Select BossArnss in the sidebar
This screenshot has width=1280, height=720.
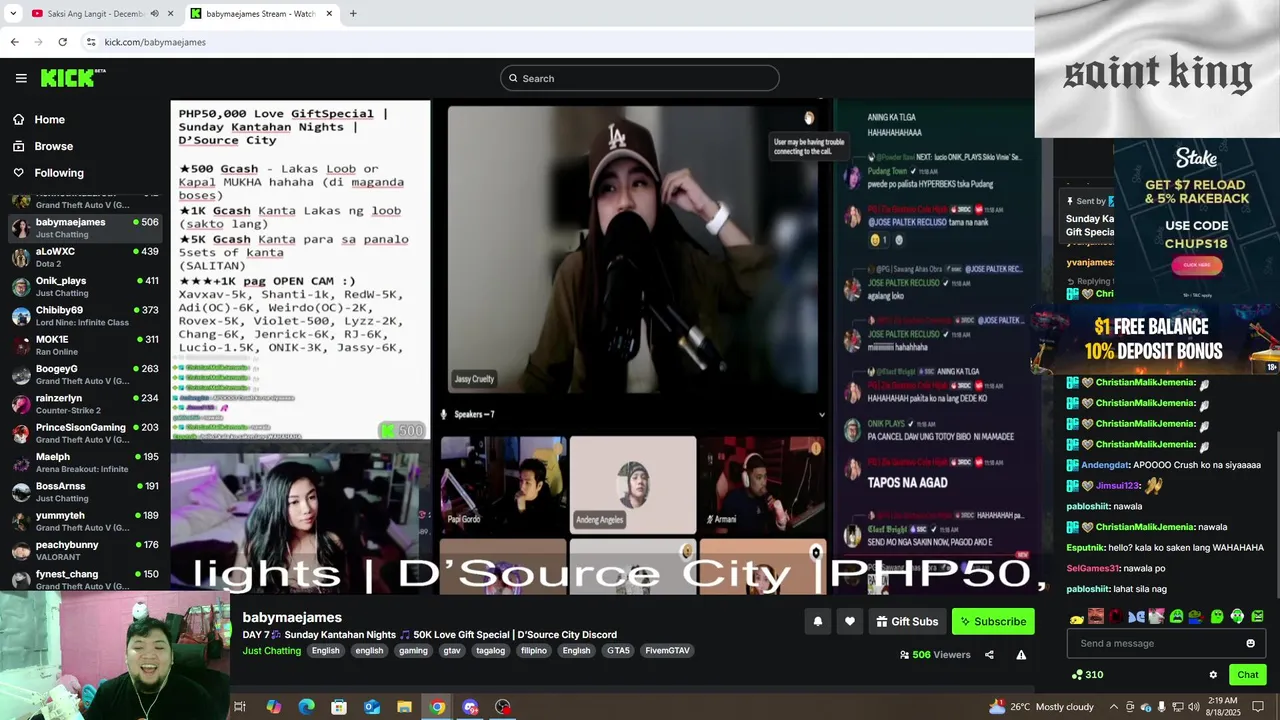tap(85, 492)
